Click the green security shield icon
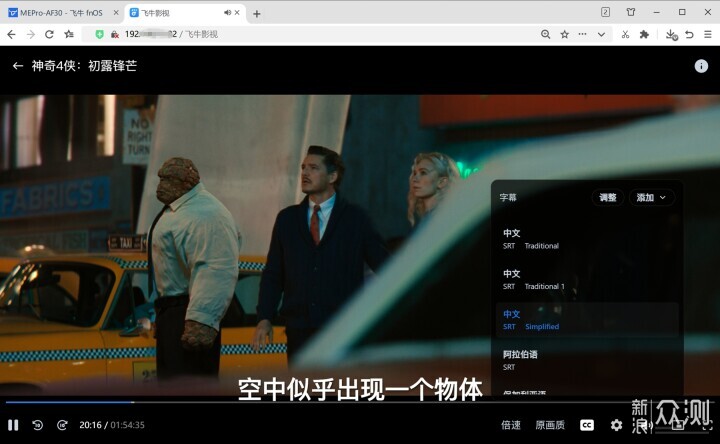Viewport: 720px width, 444px height. 99,34
